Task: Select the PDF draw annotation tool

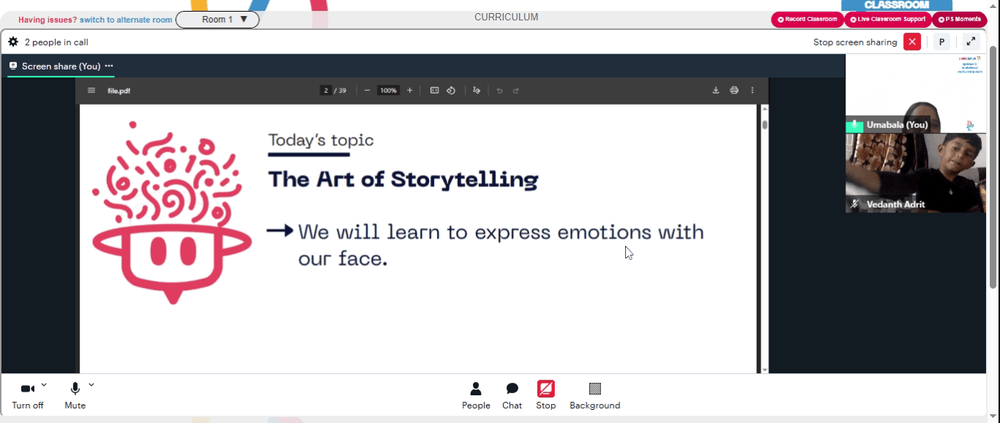Action: point(476,91)
